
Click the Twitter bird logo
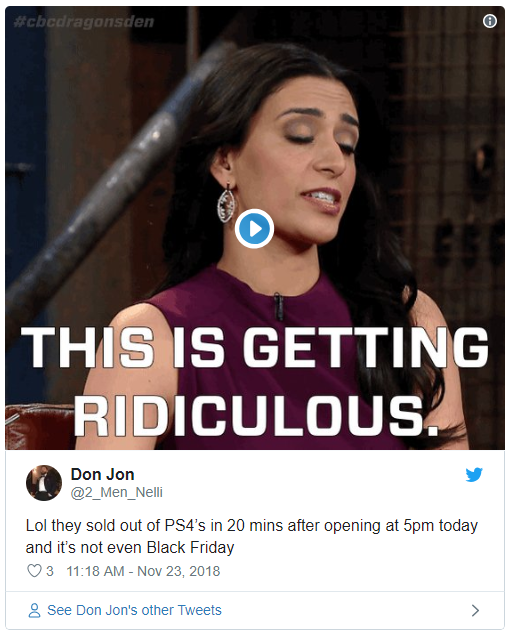pyautogui.click(x=474, y=474)
